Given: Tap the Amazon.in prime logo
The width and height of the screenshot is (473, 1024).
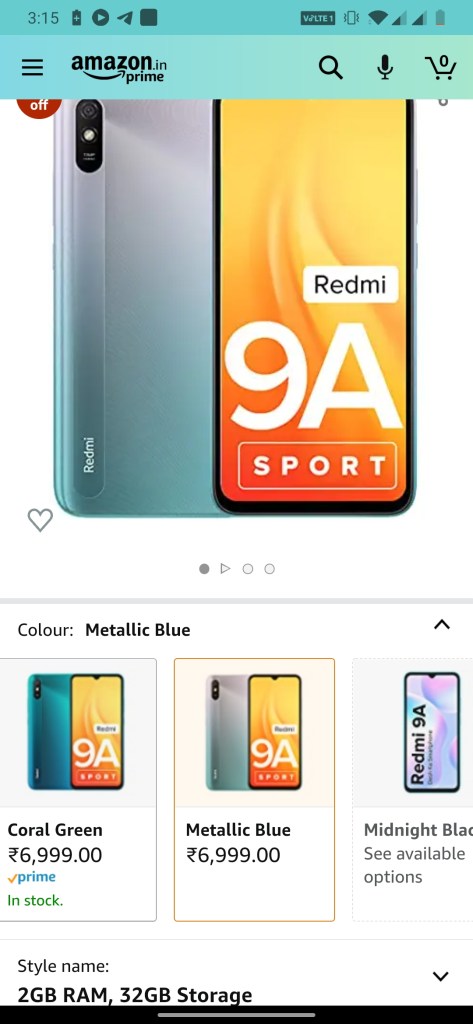Looking at the screenshot, I should (x=119, y=67).
